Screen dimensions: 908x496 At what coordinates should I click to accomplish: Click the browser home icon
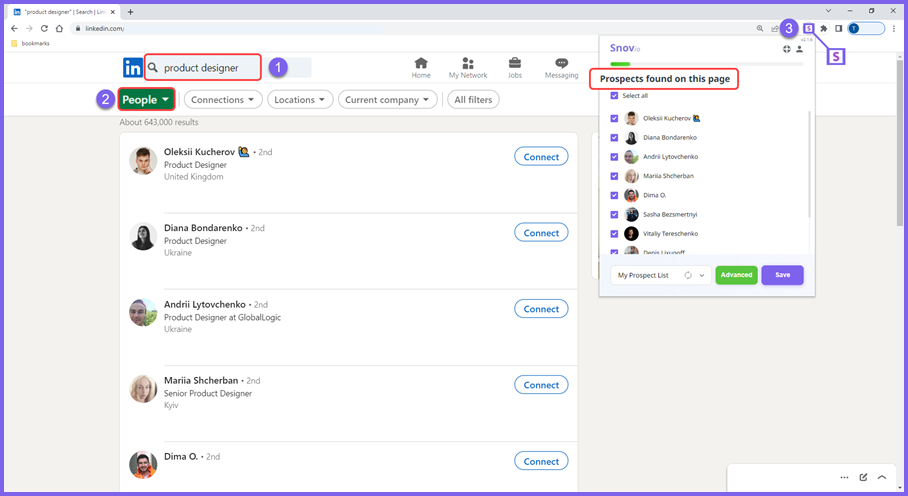click(59, 28)
